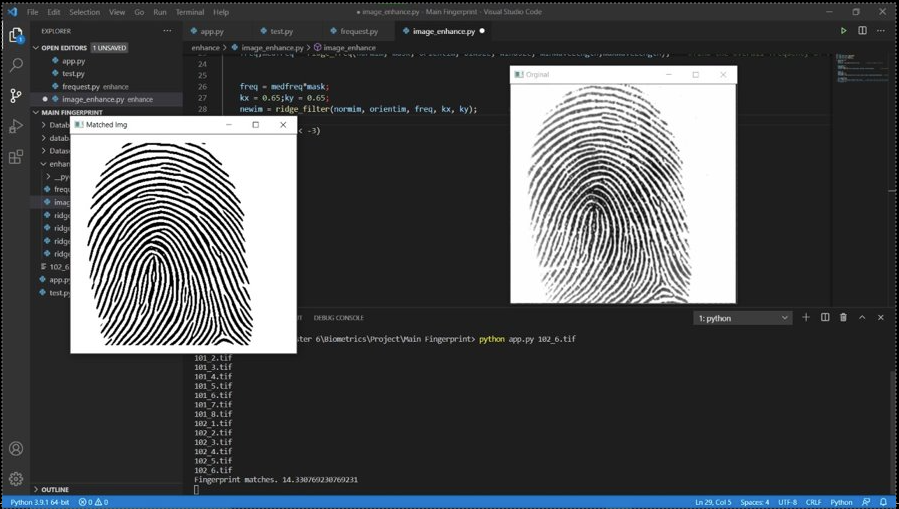Screen dimensions: 899x509
Task: Create a new terminal with plus icon
Action: pyautogui.click(x=806, y=318)
